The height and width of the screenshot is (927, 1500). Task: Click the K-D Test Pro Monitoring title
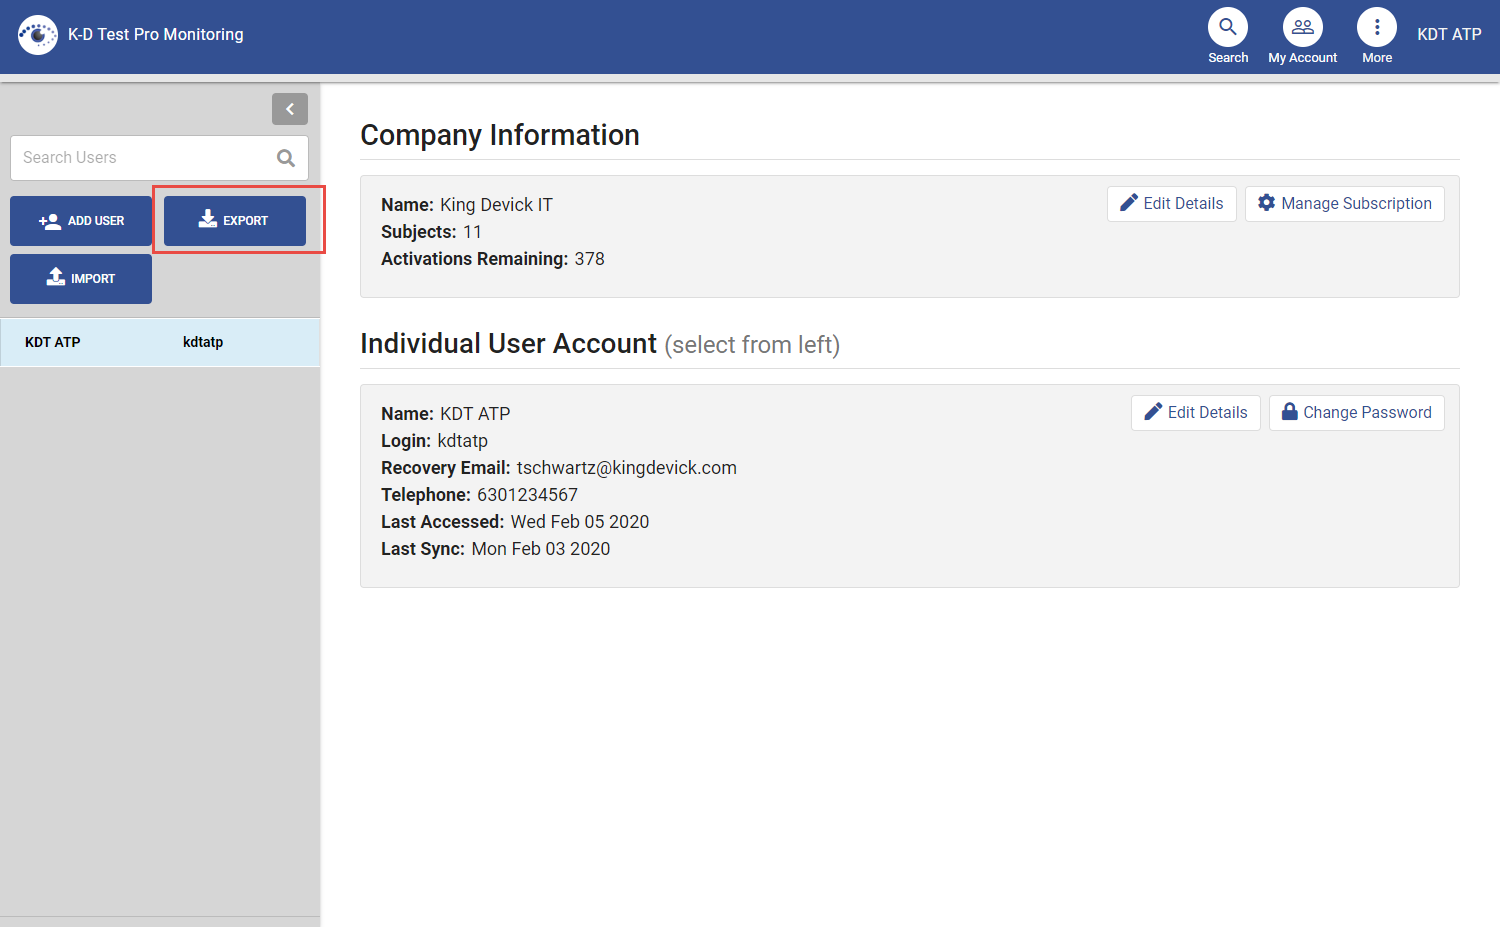[155, 33]
